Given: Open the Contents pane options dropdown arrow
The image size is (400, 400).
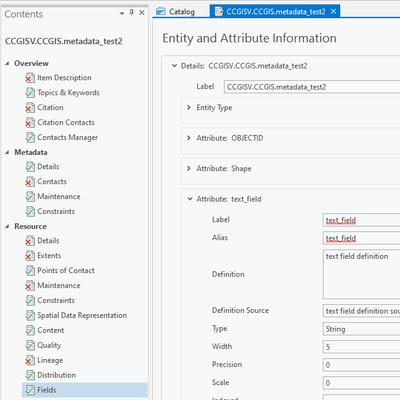Looking at the screenshot, I should pyautogui.click(x=122, y=13).
